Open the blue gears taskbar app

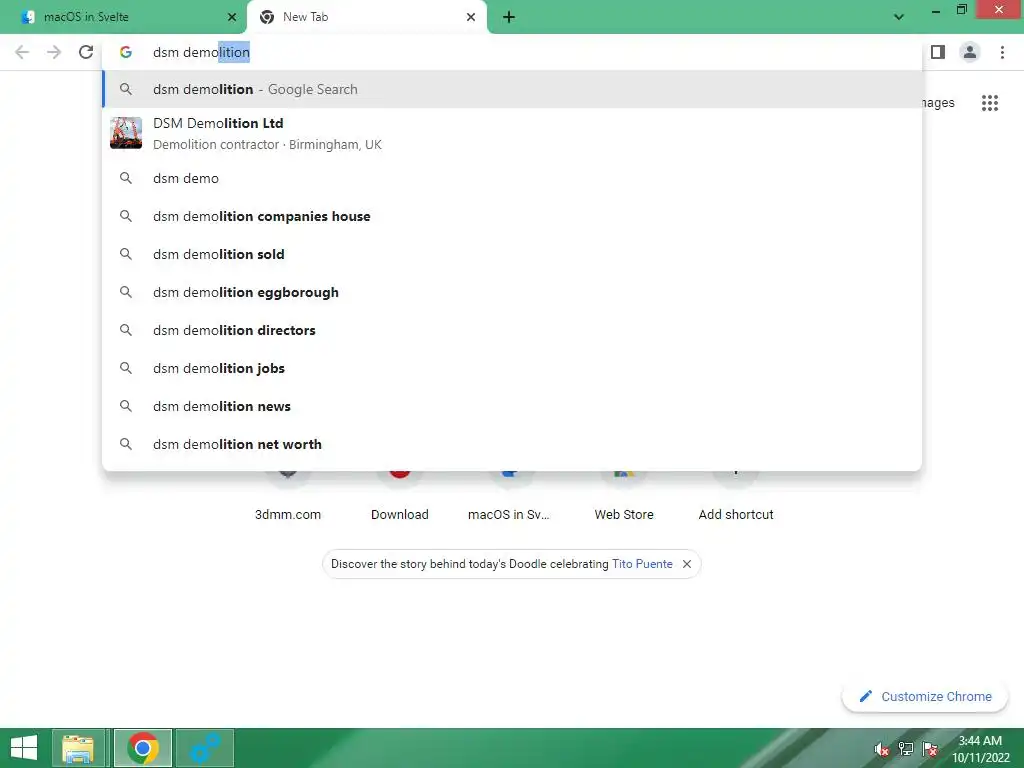[x=205, y=748]
